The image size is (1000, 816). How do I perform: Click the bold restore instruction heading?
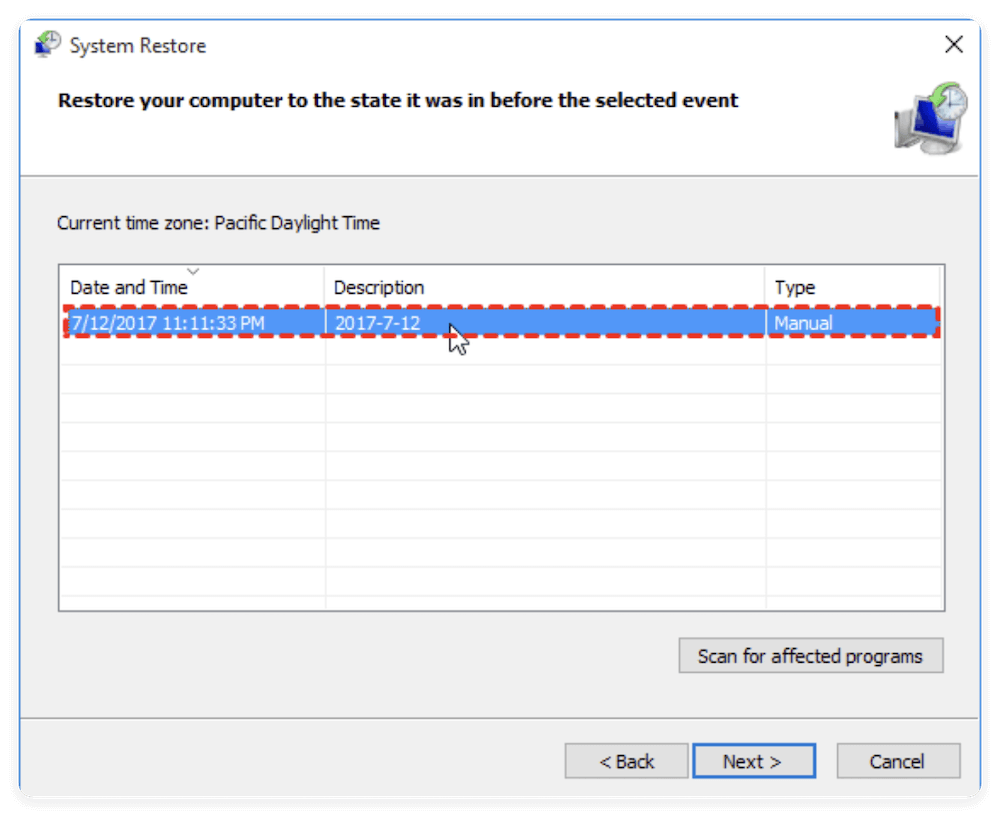click(398, 101)
